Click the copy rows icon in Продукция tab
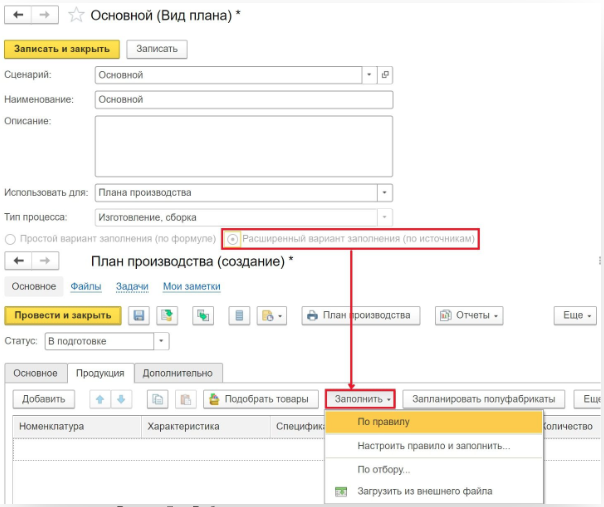 click(x=158, y=400)
